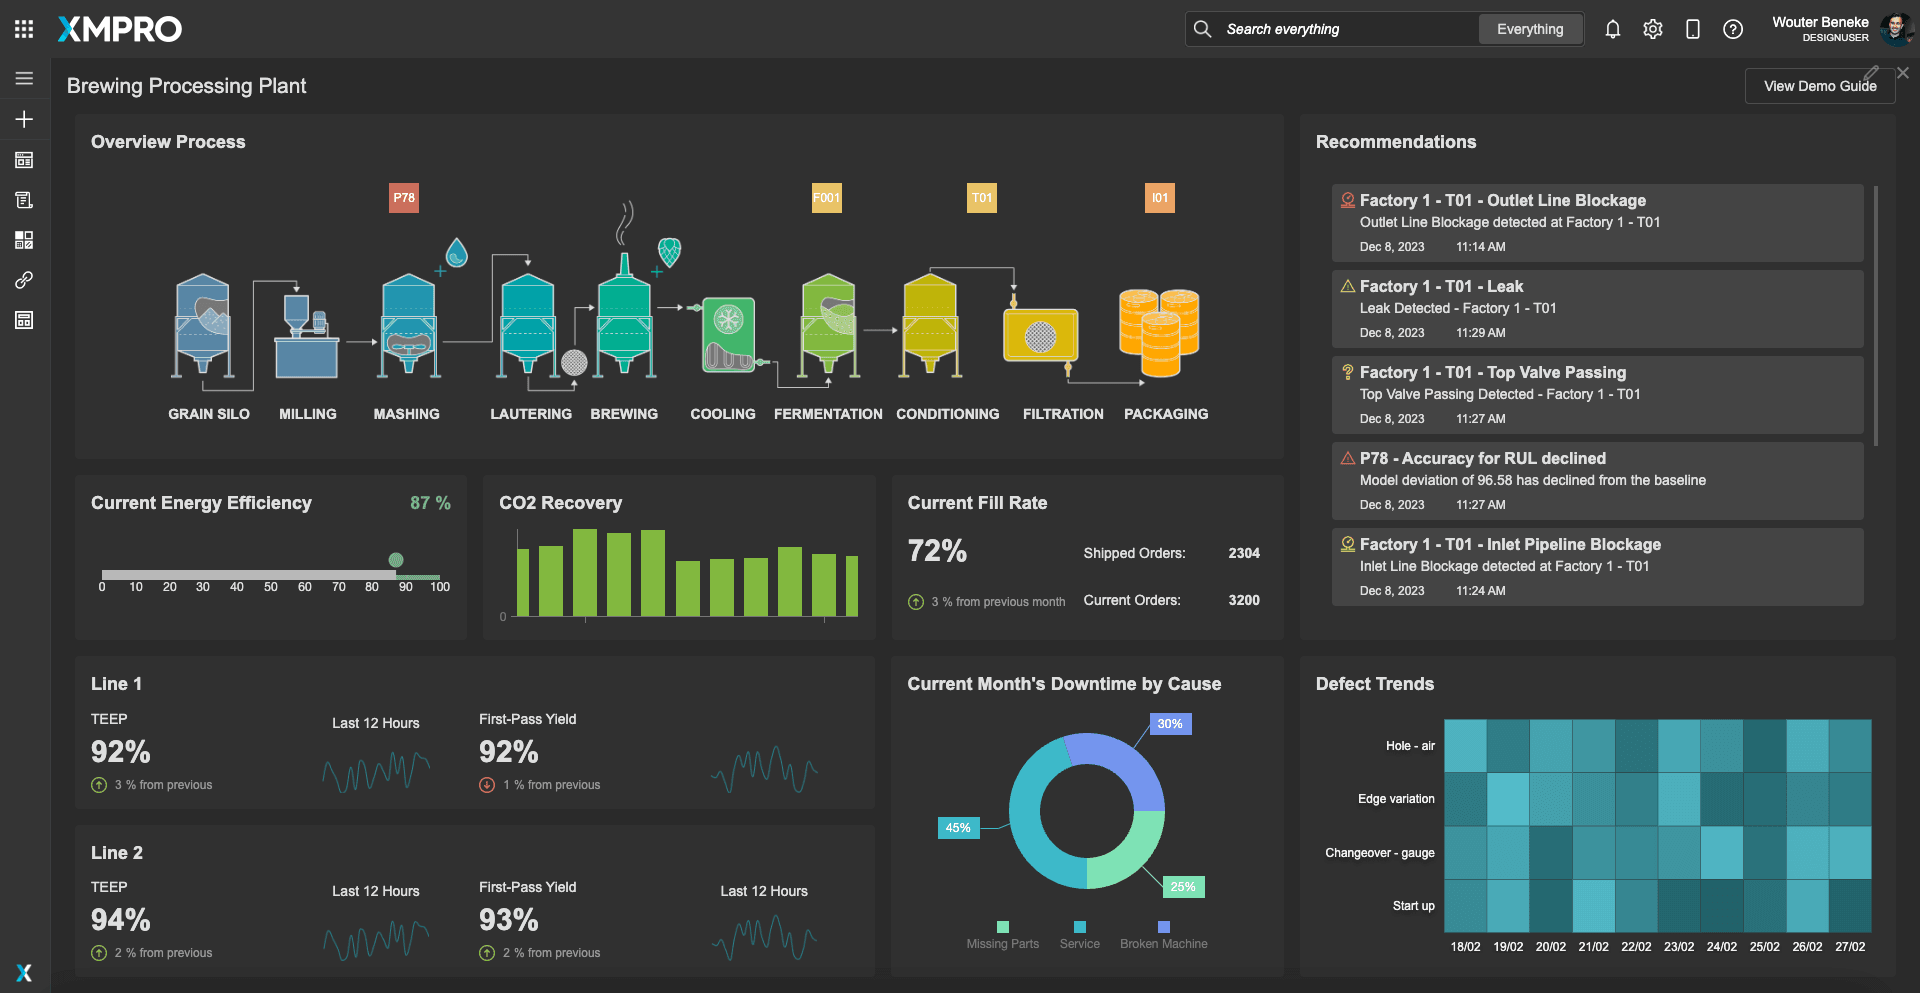The height and width of the screenshot is (993, 1920).
Task: Toggle the Missing Parts legend item
Action: coord(1002,936)
